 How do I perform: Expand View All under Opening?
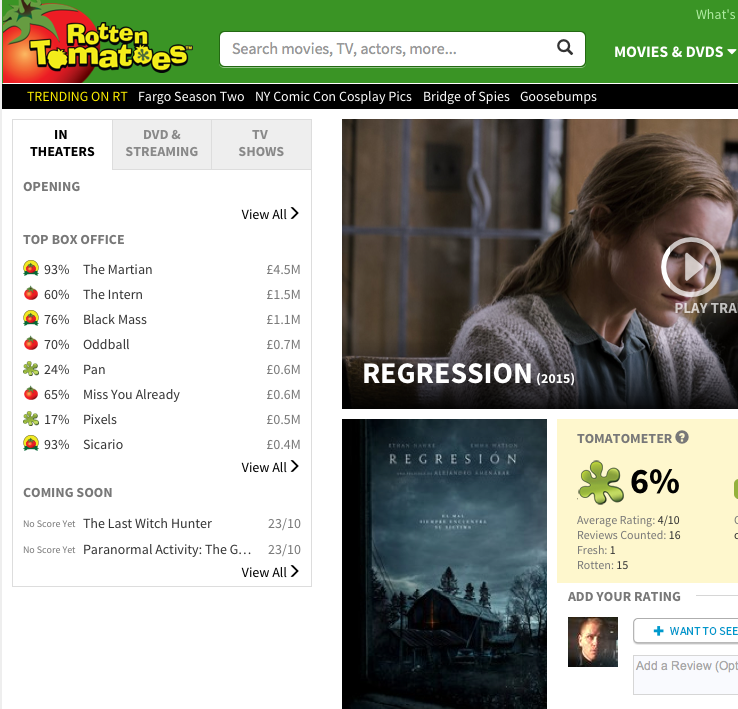pos(270,214)
